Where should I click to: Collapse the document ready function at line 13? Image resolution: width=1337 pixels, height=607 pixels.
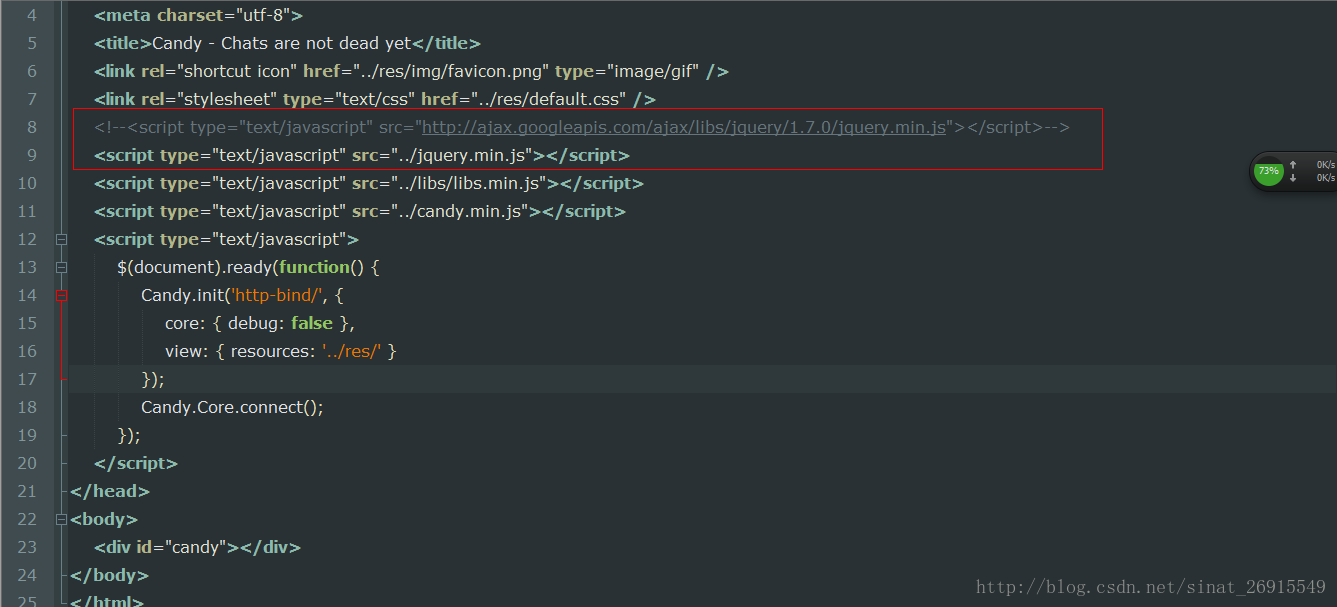(x=61, y=267)
